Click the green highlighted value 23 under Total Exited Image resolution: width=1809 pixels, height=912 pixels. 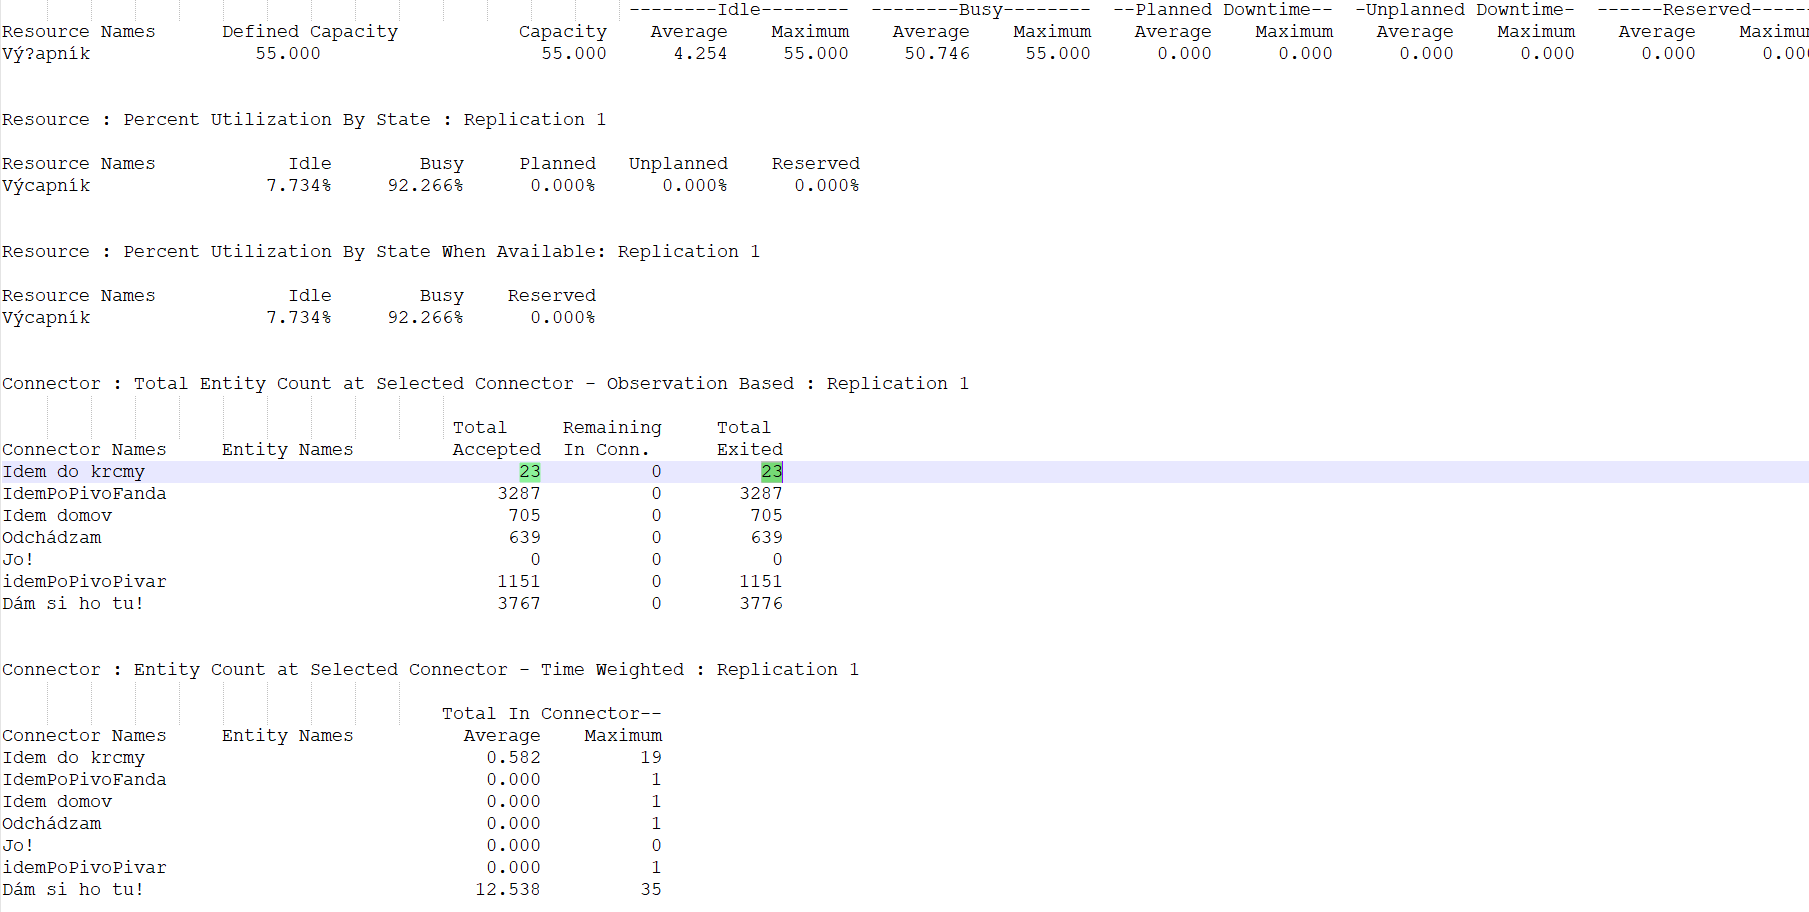coord(771,471)
